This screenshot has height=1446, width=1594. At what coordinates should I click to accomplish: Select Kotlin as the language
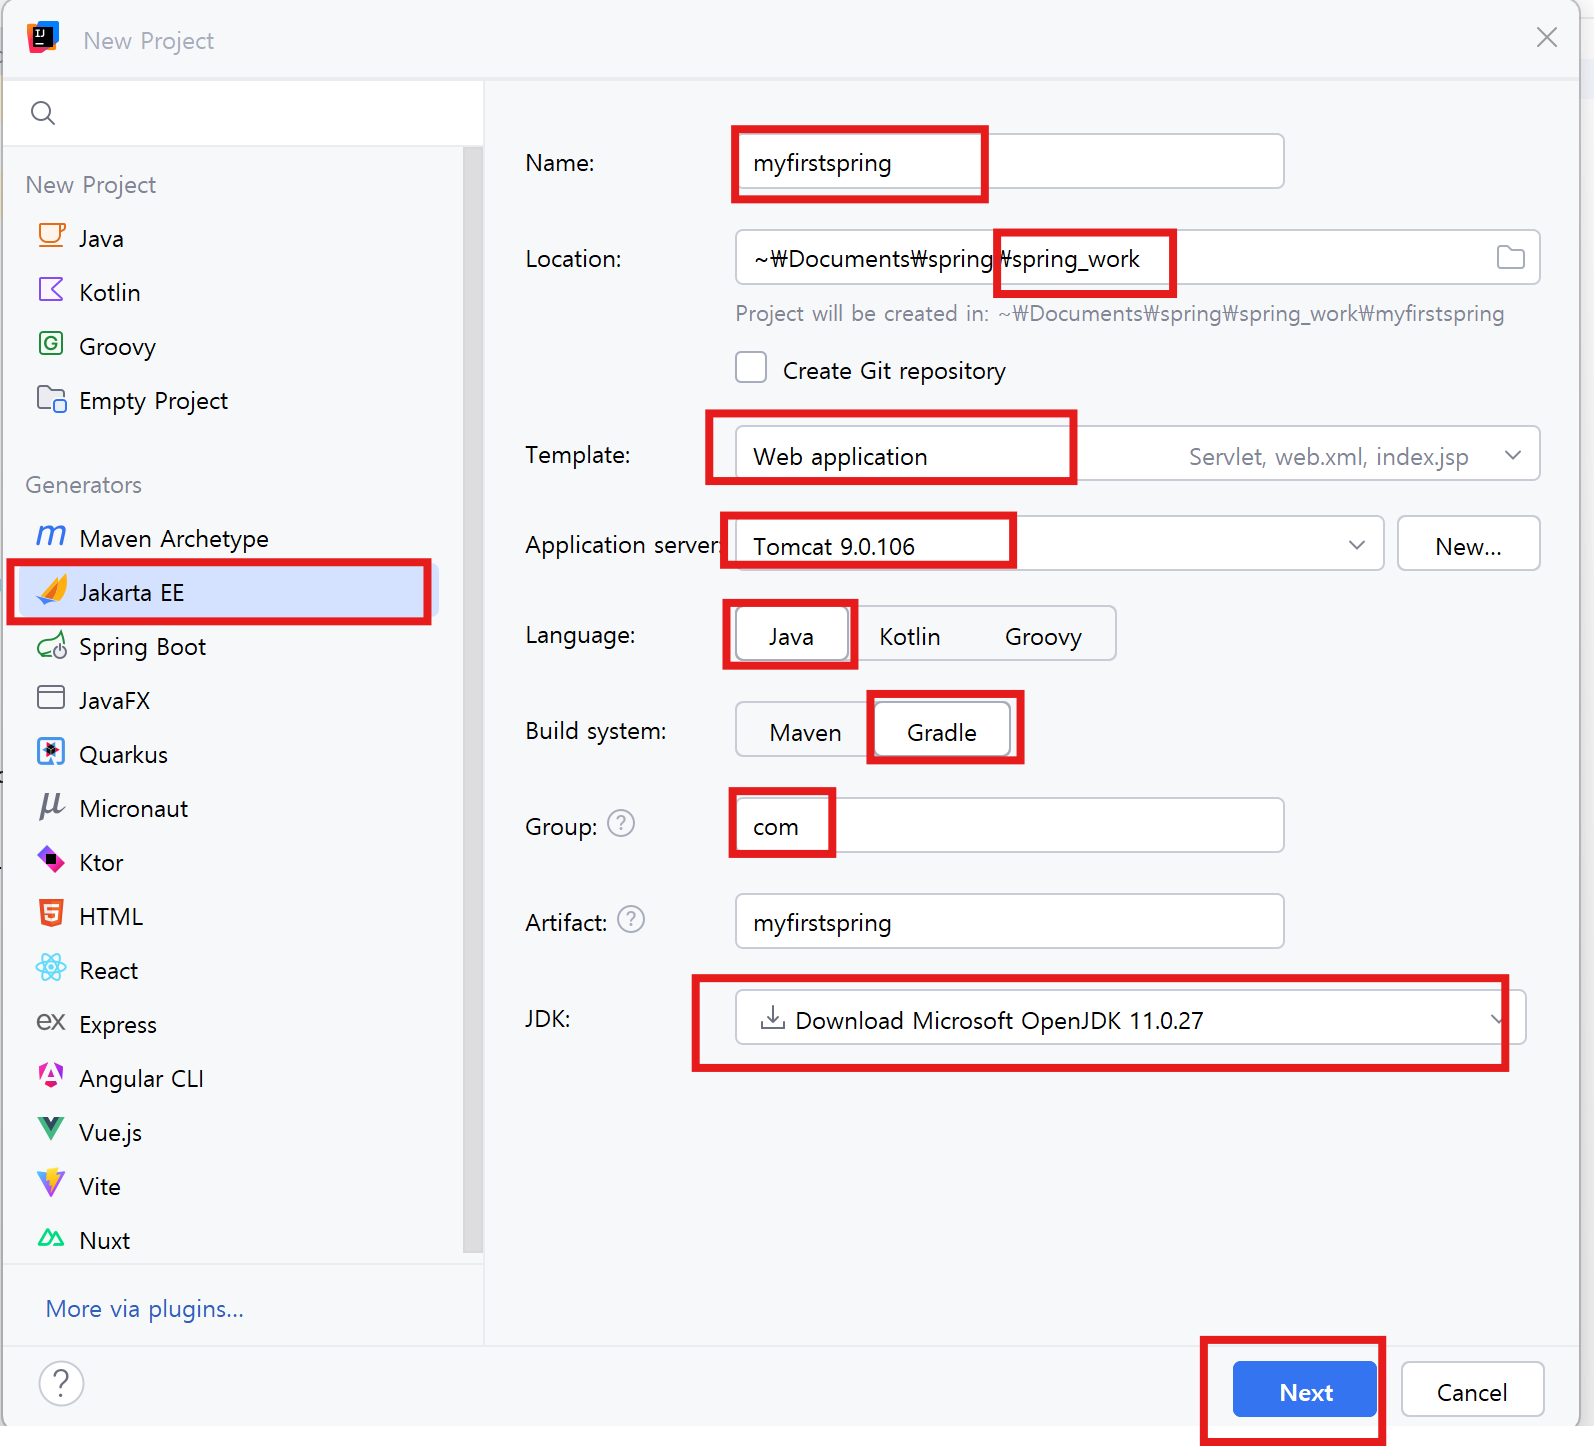(910, 636)
